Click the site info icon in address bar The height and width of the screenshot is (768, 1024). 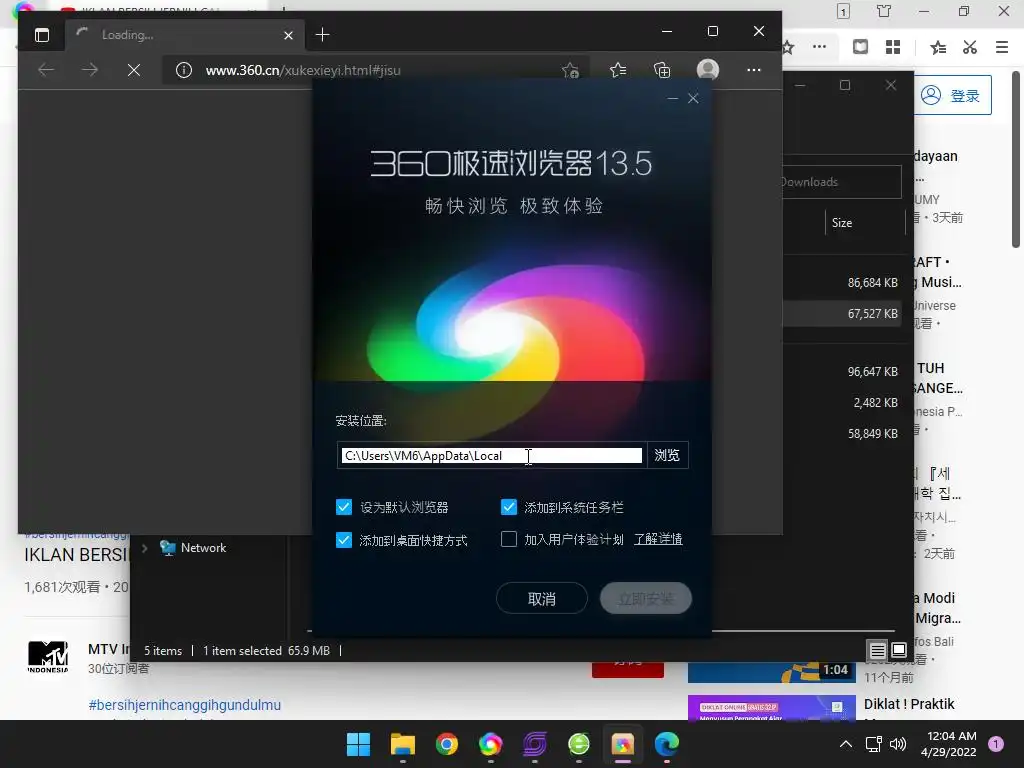pos(184,70)
